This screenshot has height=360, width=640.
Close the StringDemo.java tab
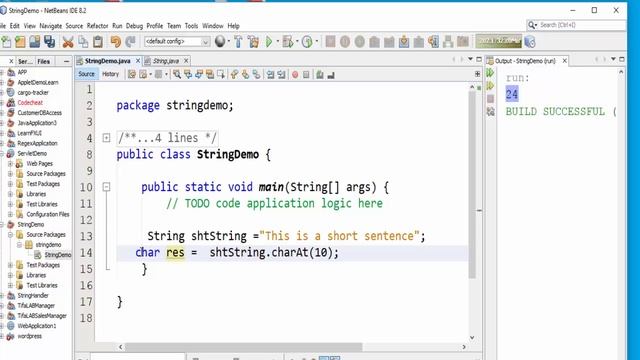pos(138,60)
